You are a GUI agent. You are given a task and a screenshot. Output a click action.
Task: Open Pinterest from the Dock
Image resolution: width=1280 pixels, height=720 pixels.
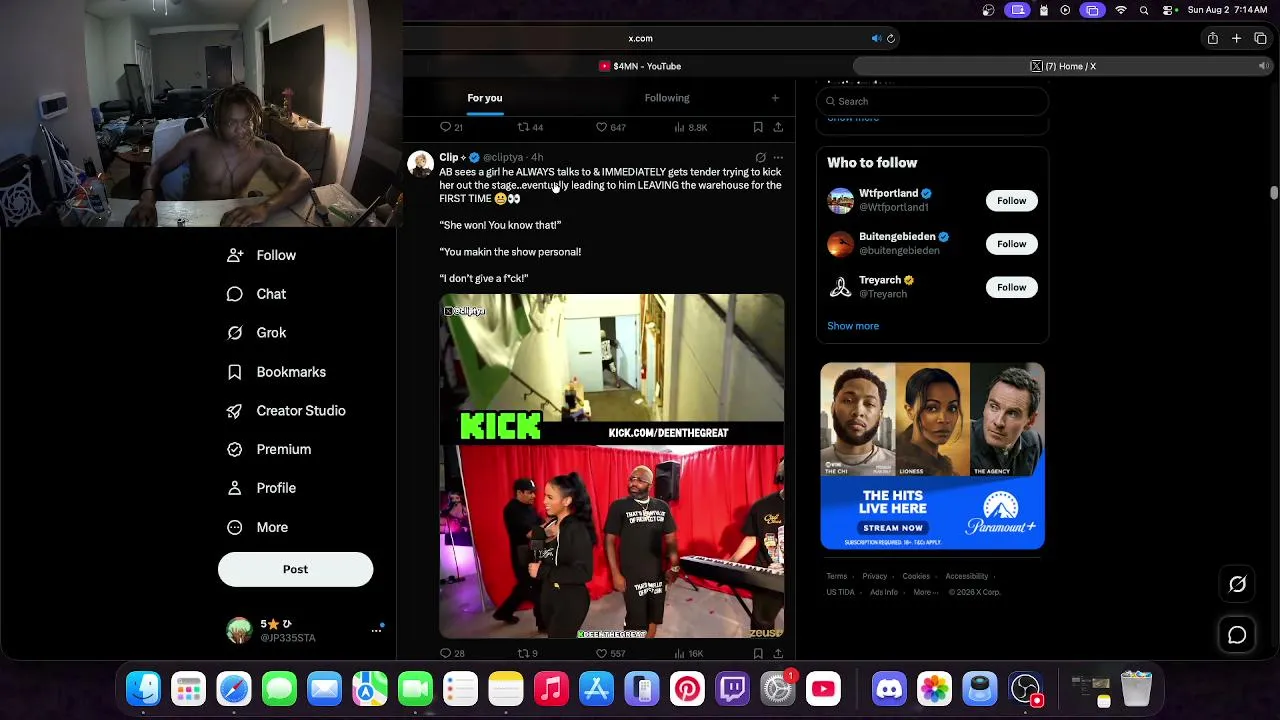click(x=687, y=689)
